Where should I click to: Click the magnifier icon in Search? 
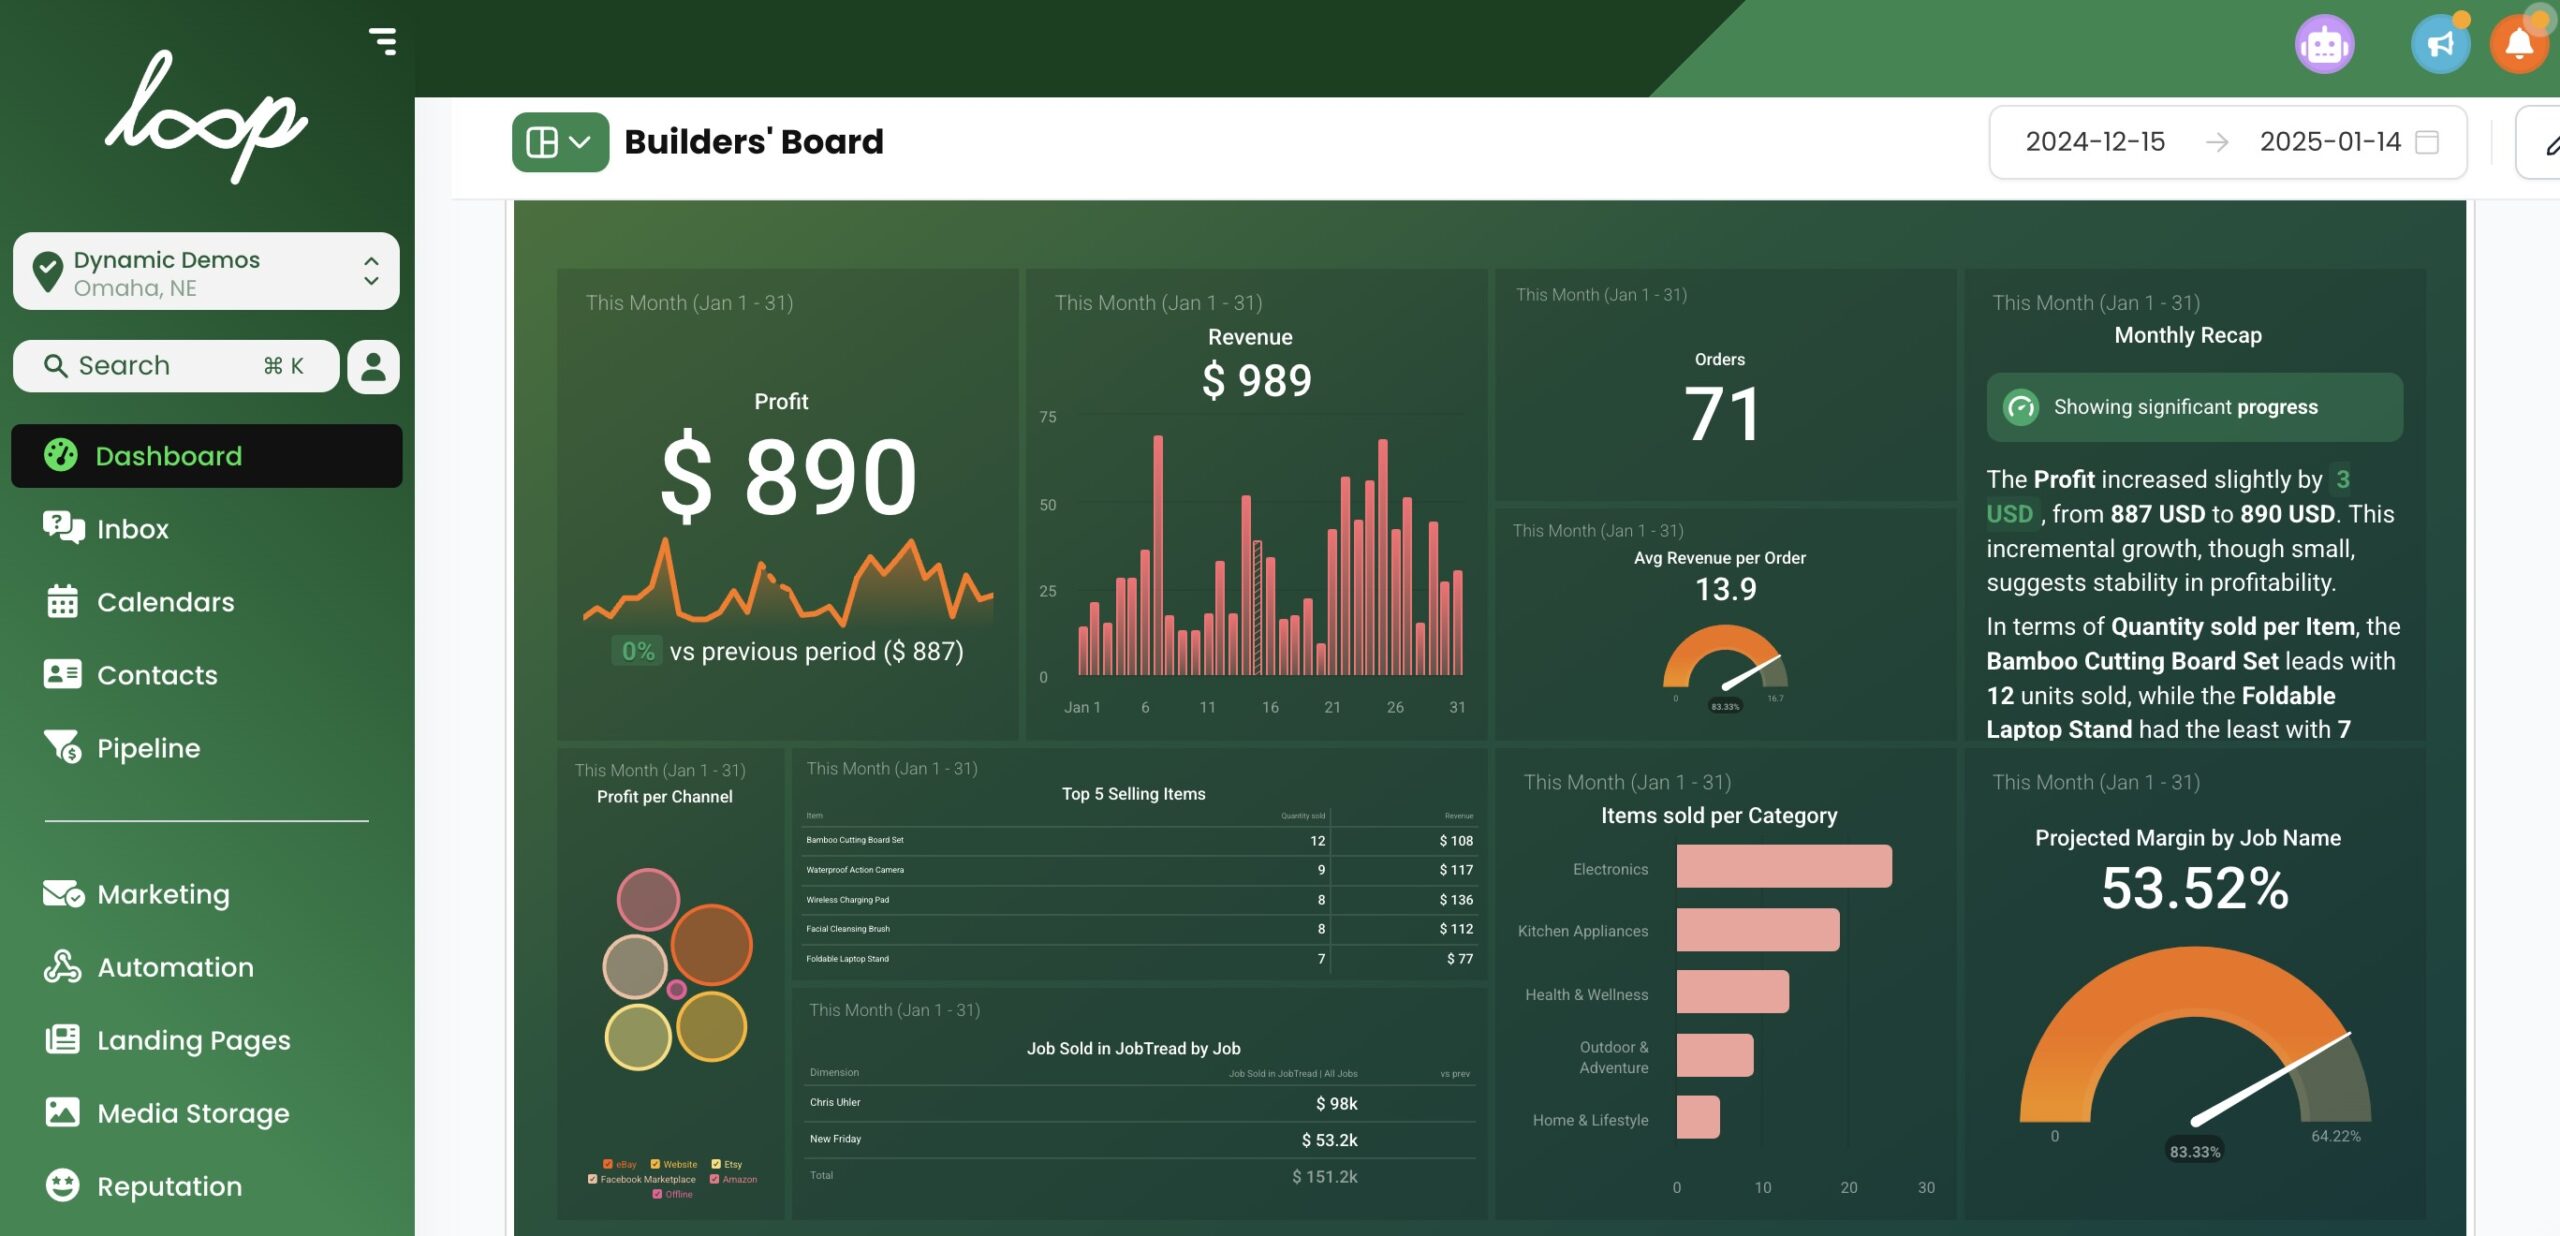56,366
